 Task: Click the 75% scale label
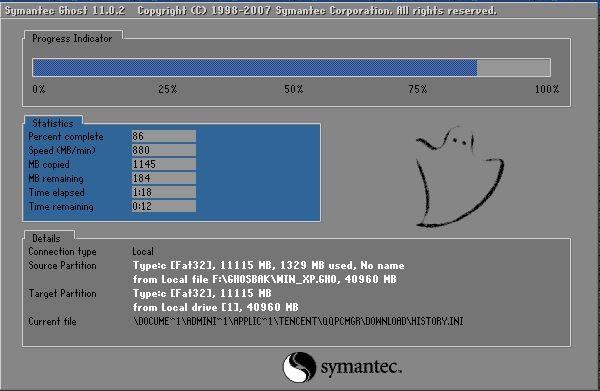pos(417,89)
